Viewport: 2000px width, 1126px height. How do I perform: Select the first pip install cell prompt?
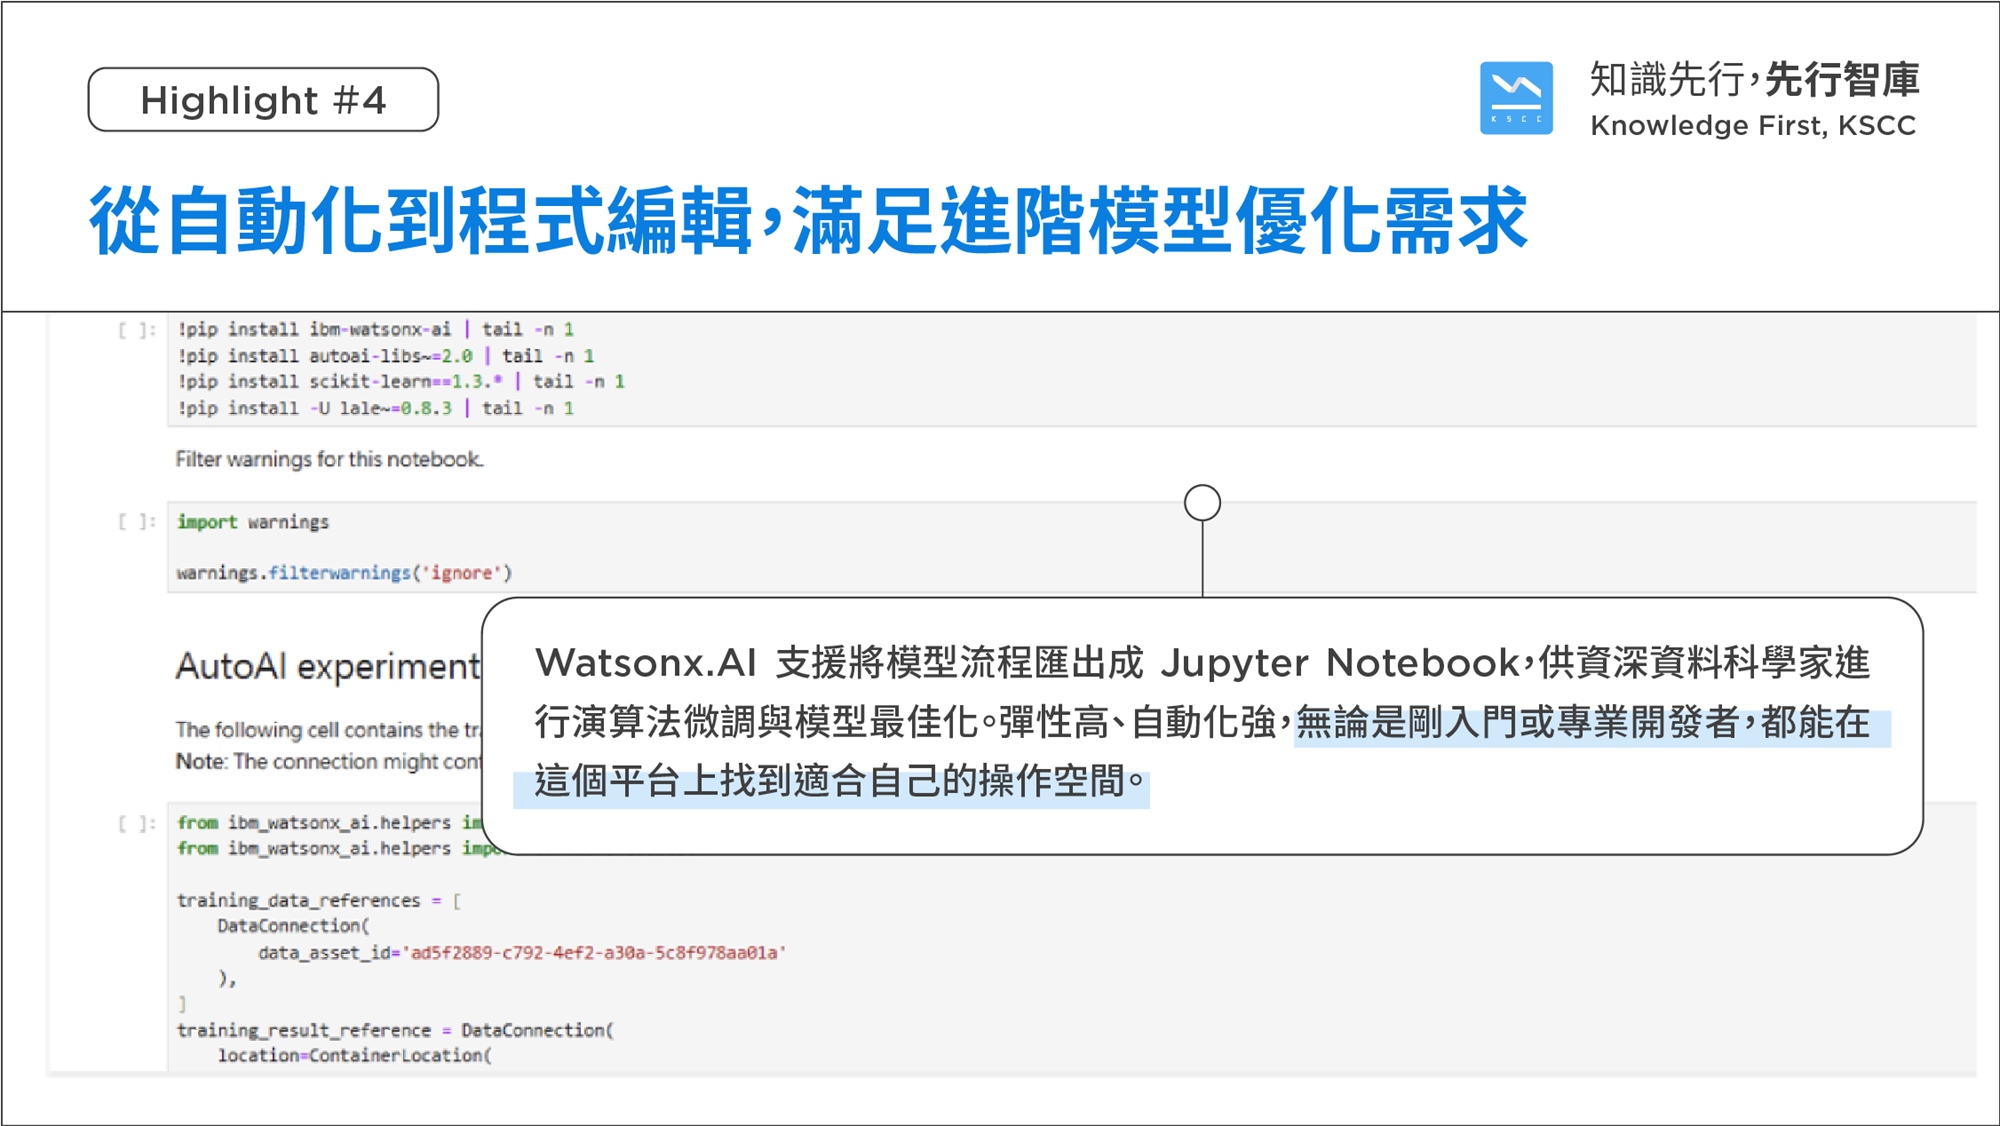[137, 330]
